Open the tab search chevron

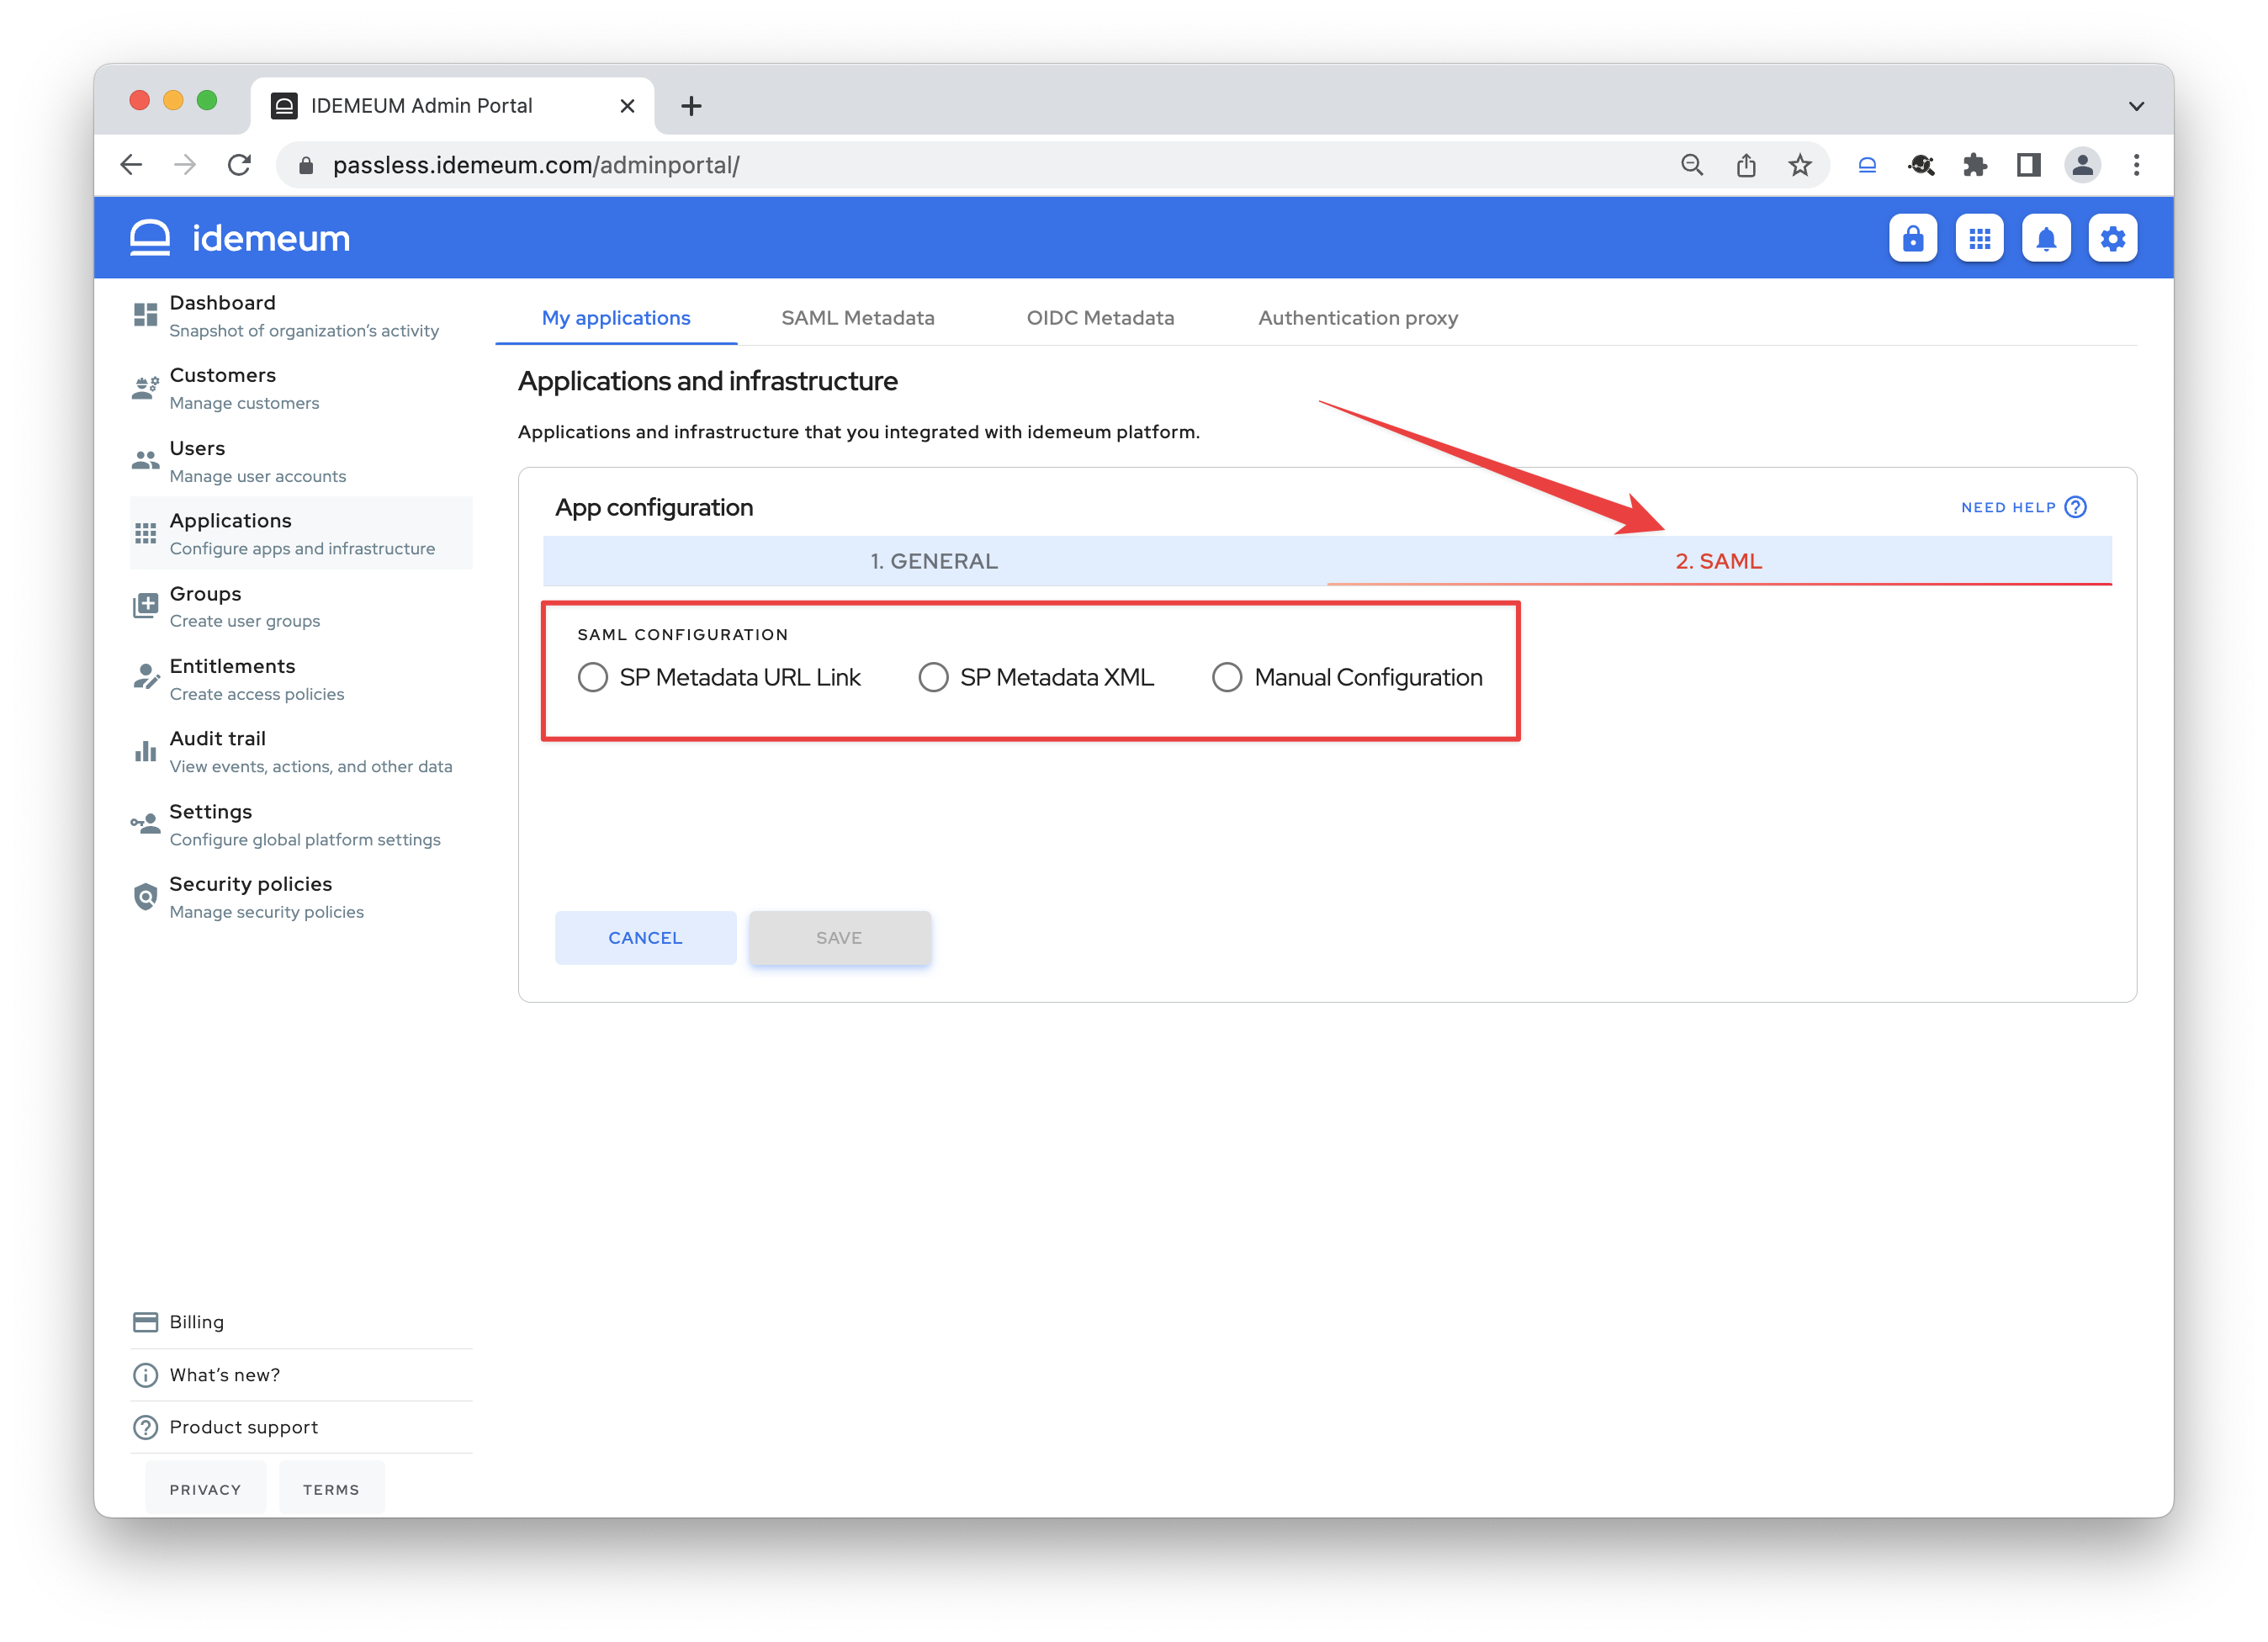(x=2136, y=106)
